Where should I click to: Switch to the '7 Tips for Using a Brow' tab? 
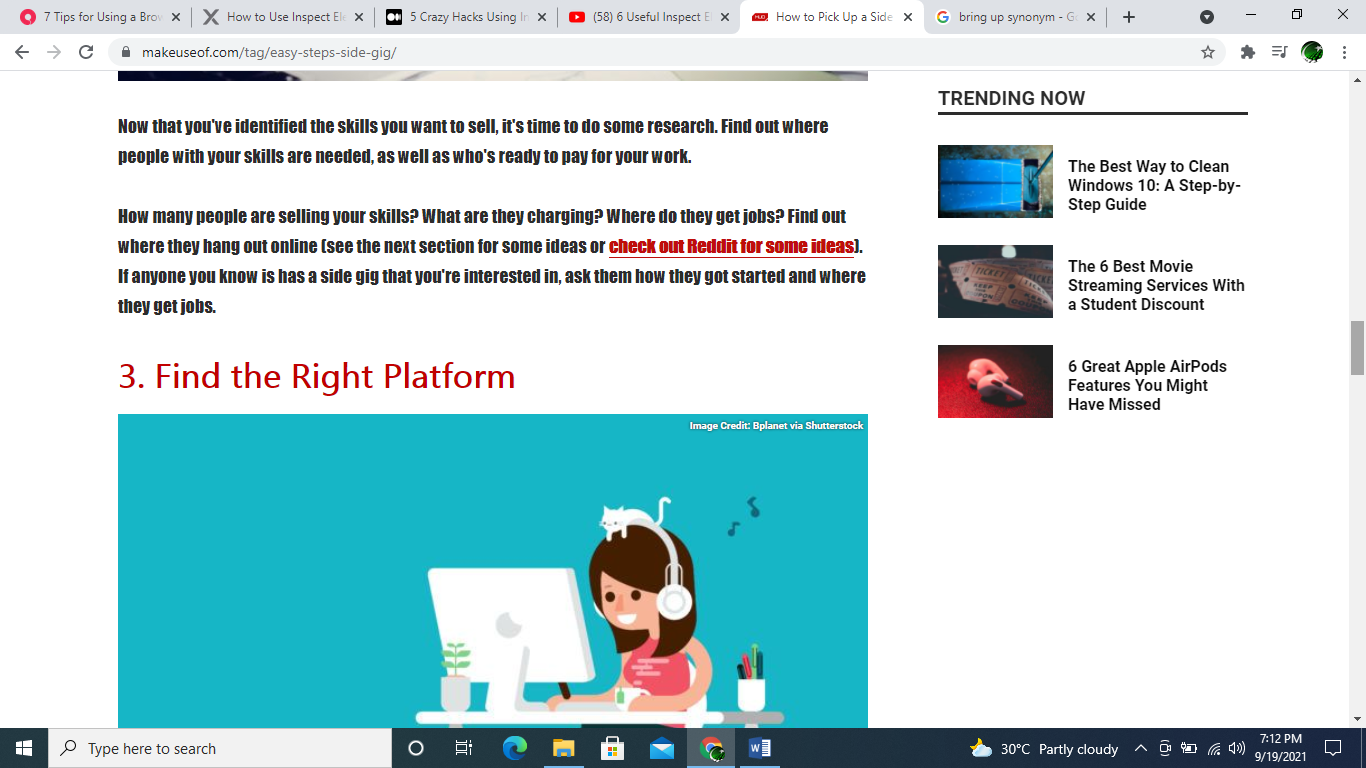(x=96, y=17)
